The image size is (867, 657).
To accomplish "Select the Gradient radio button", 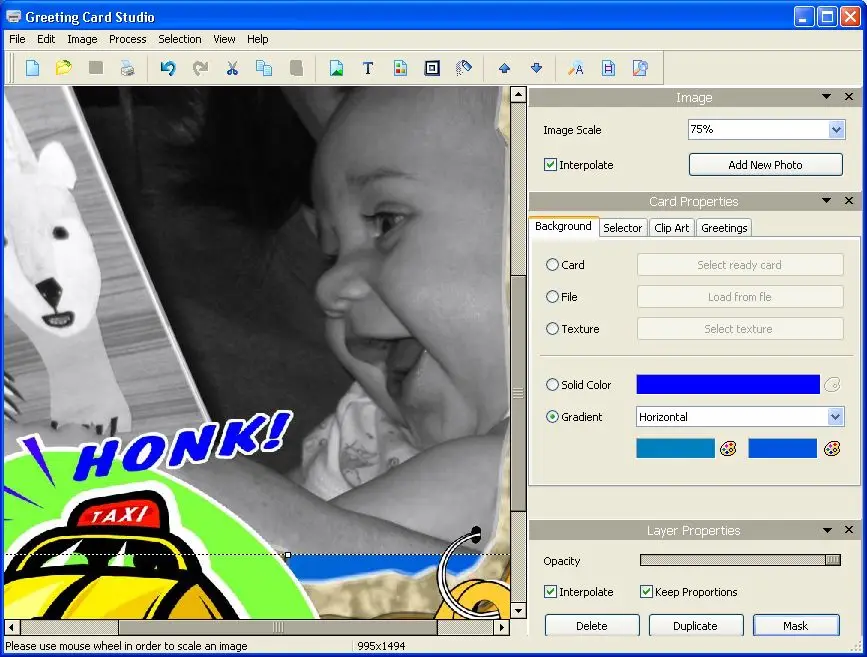I will click(552, 416).
